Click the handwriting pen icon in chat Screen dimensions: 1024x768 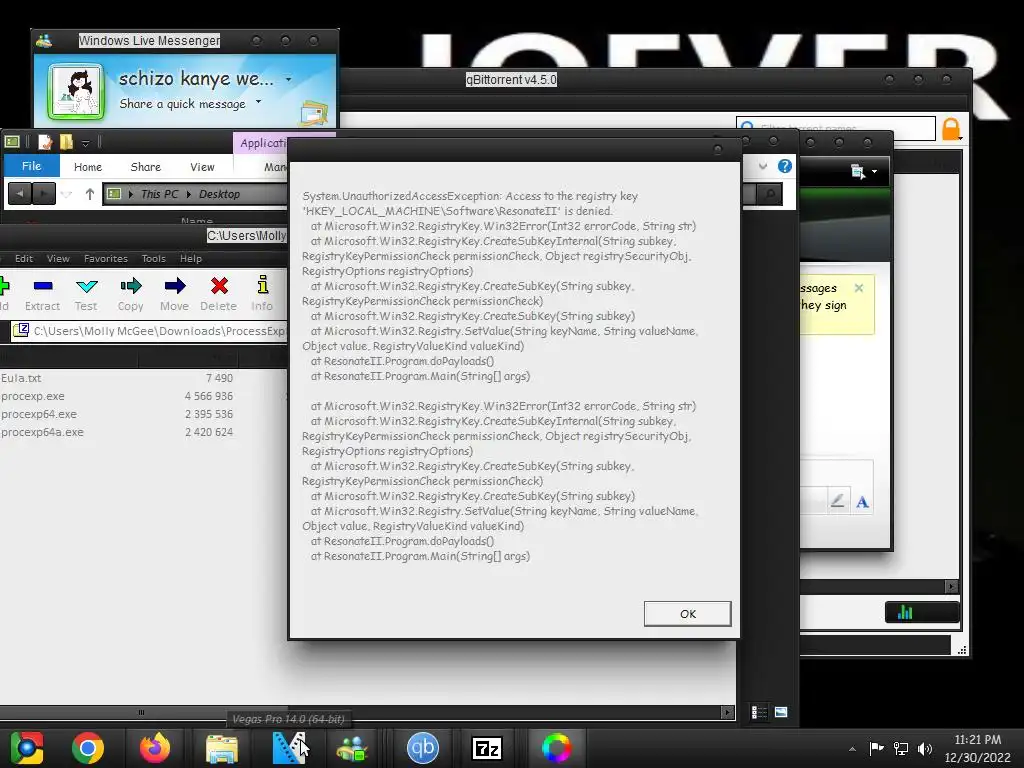point(837,502)
